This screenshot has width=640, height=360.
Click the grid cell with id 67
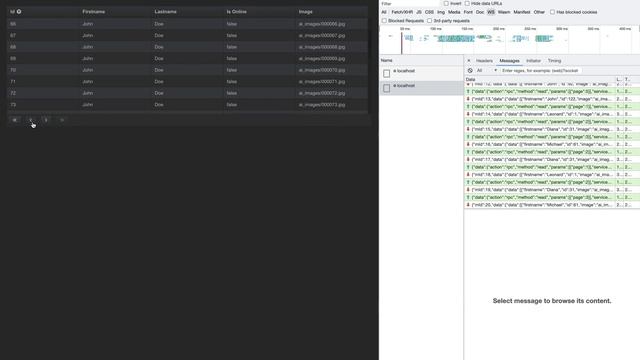[43, 36]
